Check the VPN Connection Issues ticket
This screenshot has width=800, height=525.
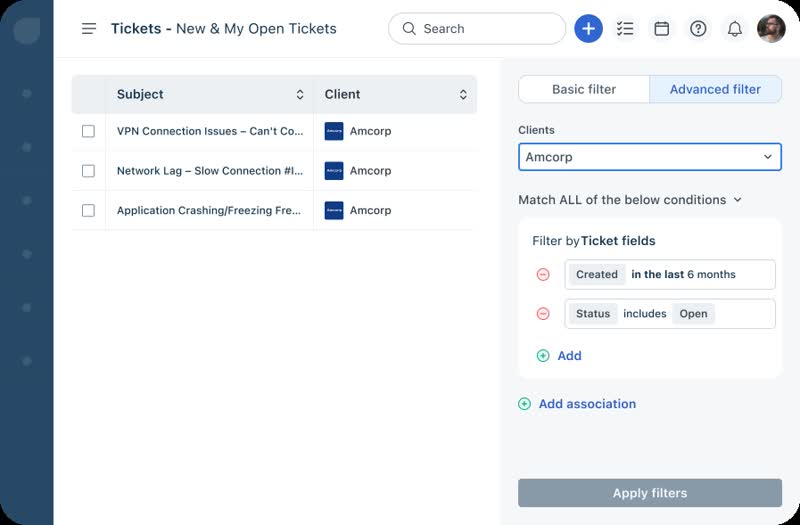click(88, 131)
